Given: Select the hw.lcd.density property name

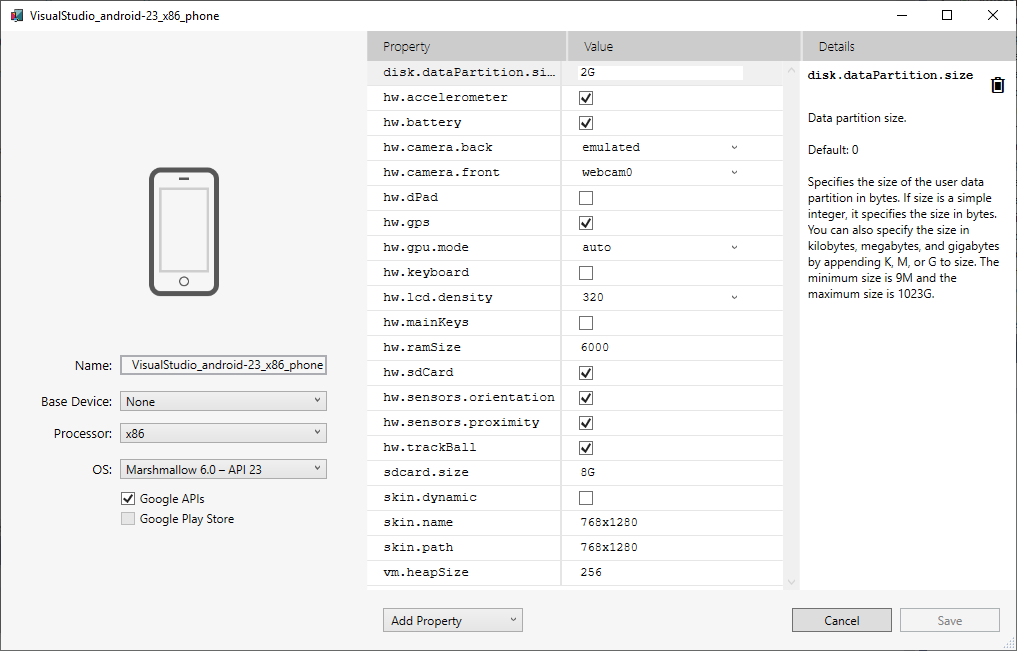Looking at the screenshot, I should [x=437, y=298].
